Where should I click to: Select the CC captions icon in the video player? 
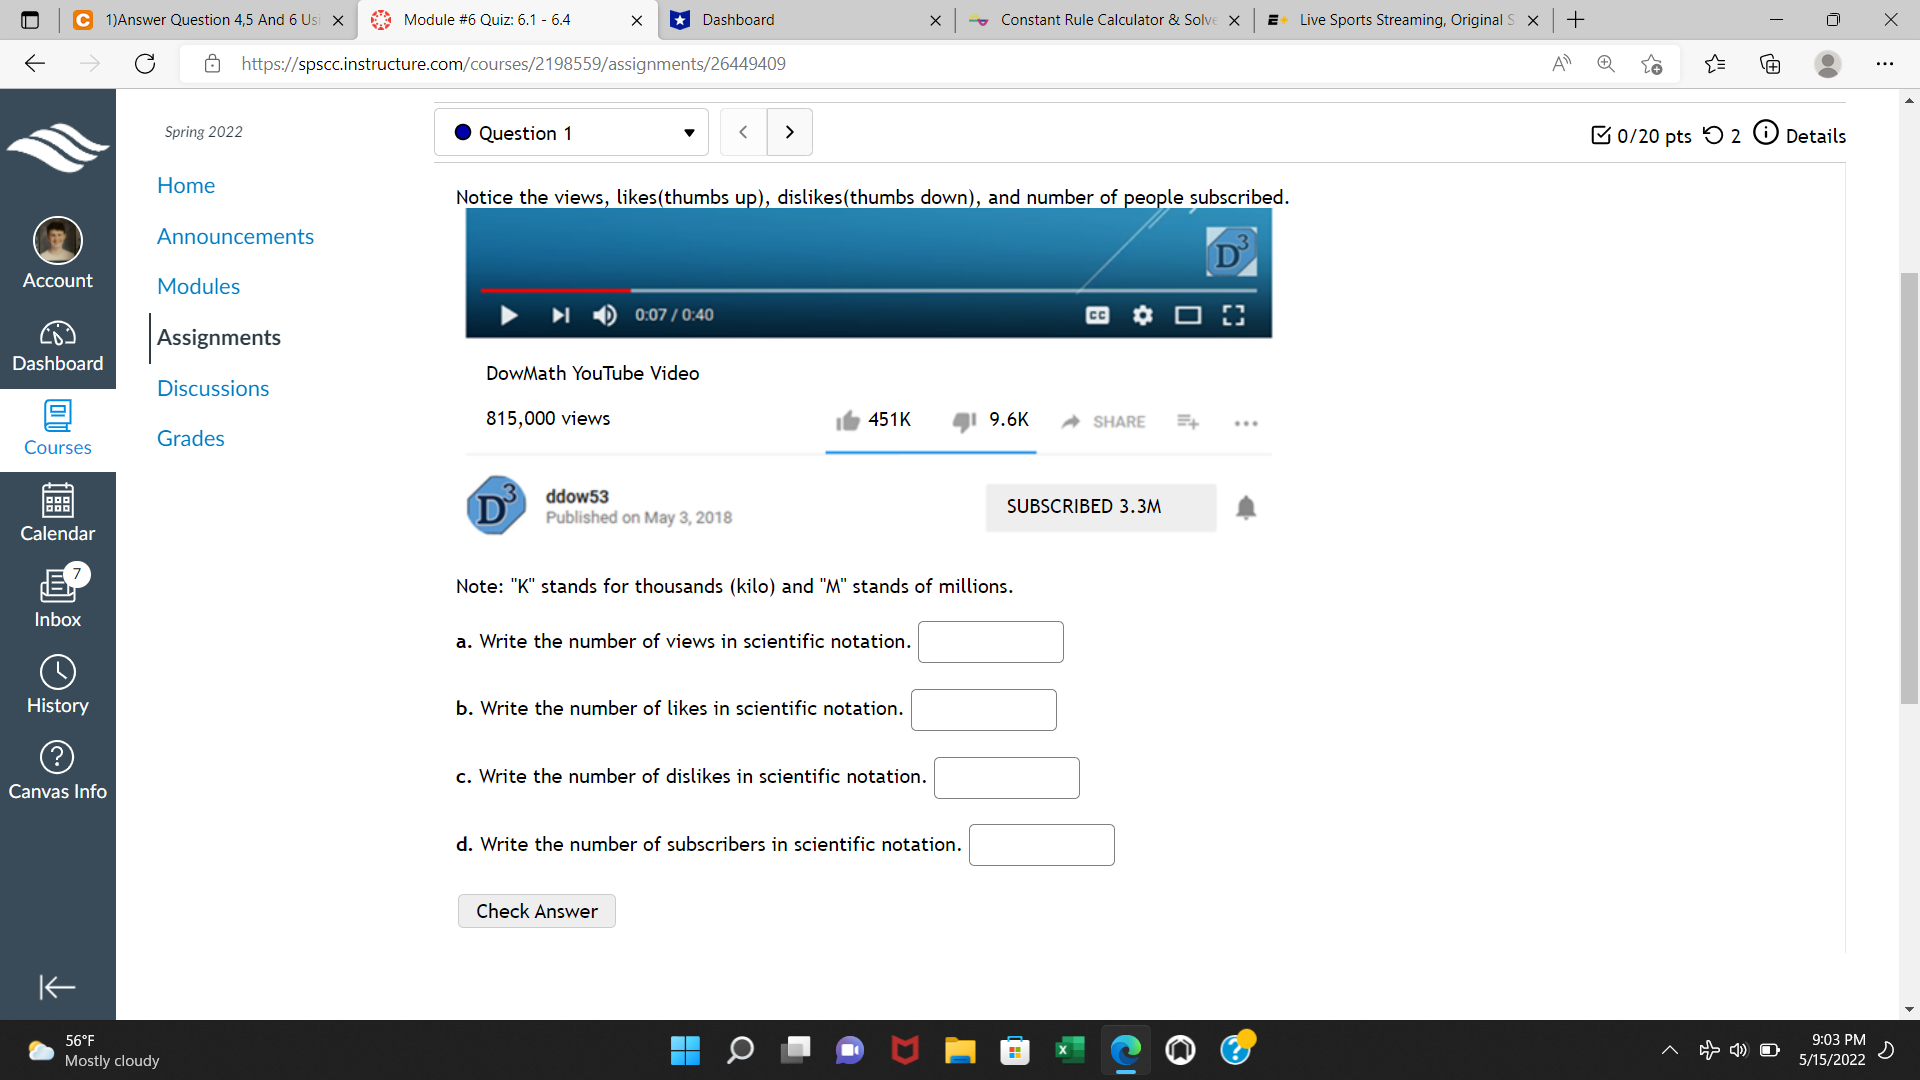1097,315
